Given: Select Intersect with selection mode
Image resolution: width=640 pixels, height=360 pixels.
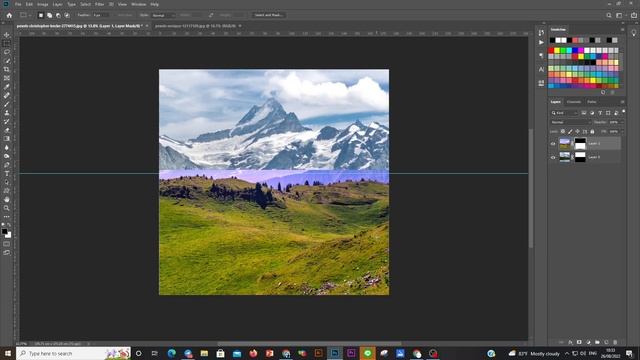Looking at the screenshot, I should (x=67, y=15).
